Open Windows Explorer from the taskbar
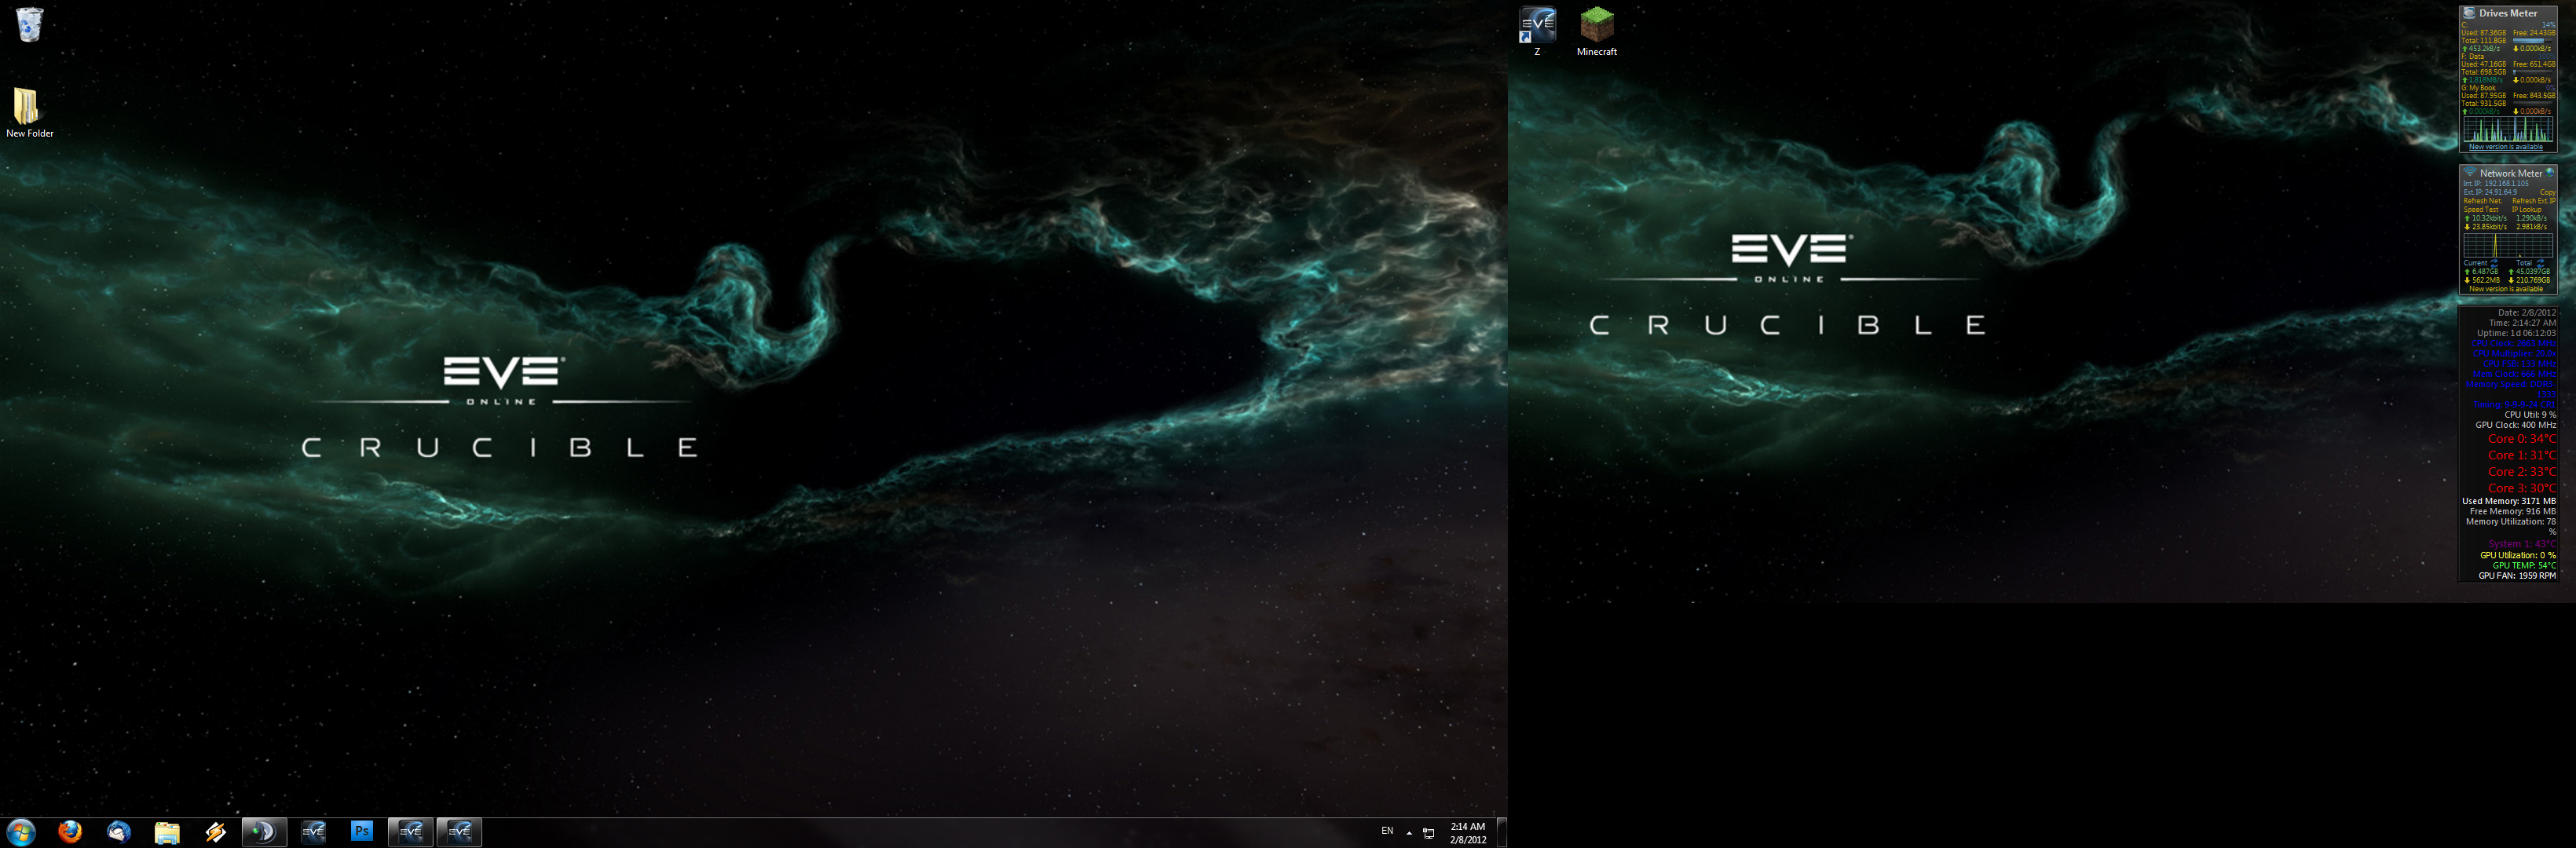 (167, 831)
